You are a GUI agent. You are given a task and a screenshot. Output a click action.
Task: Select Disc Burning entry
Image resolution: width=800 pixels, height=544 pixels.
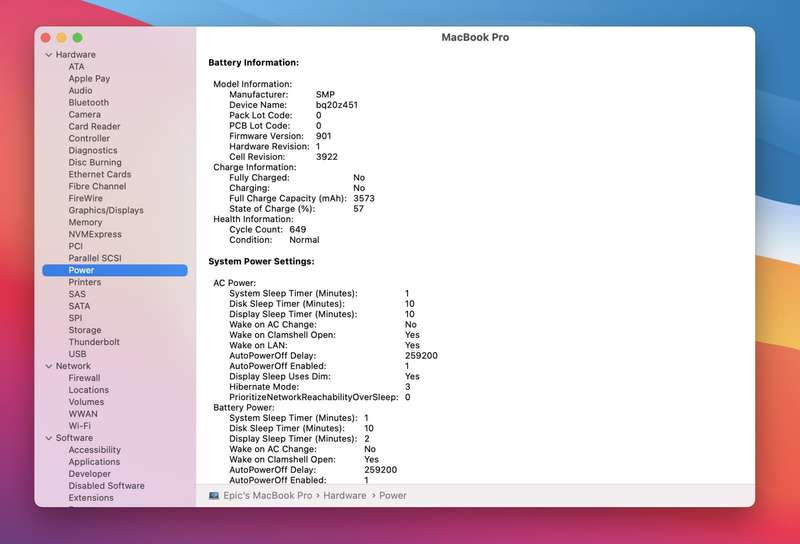[x=95, y=162]
